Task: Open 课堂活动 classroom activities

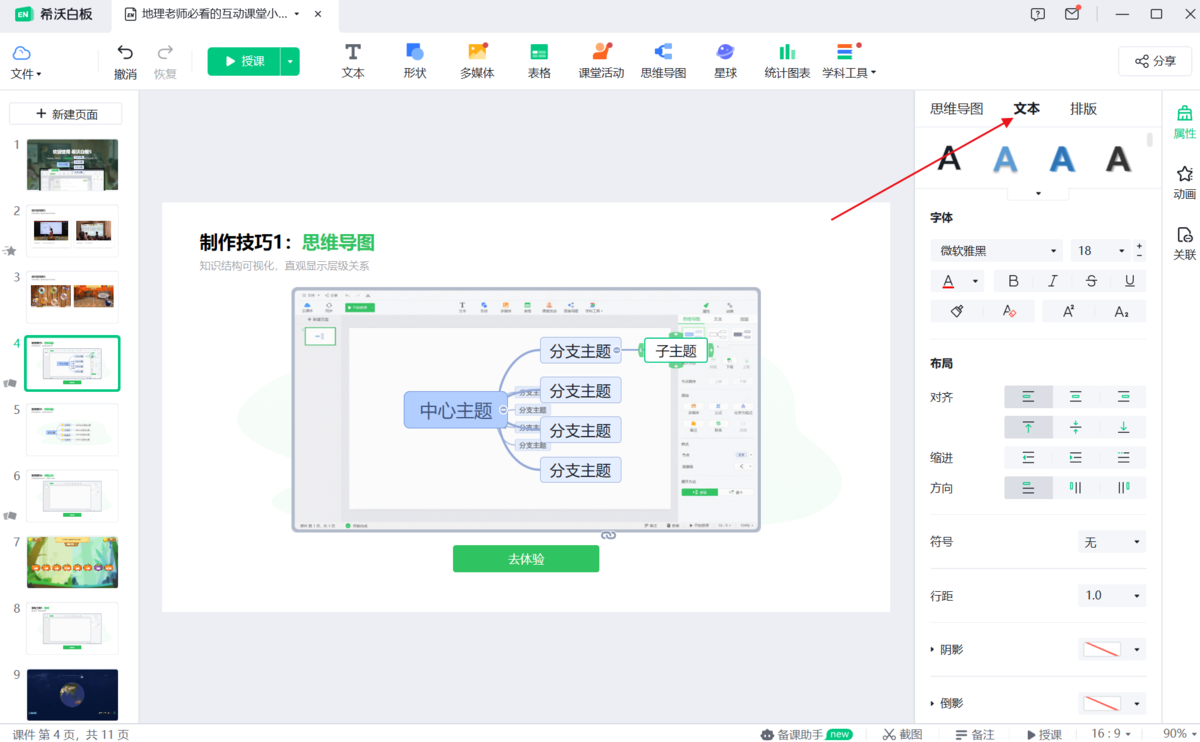Action: [601, 61]
